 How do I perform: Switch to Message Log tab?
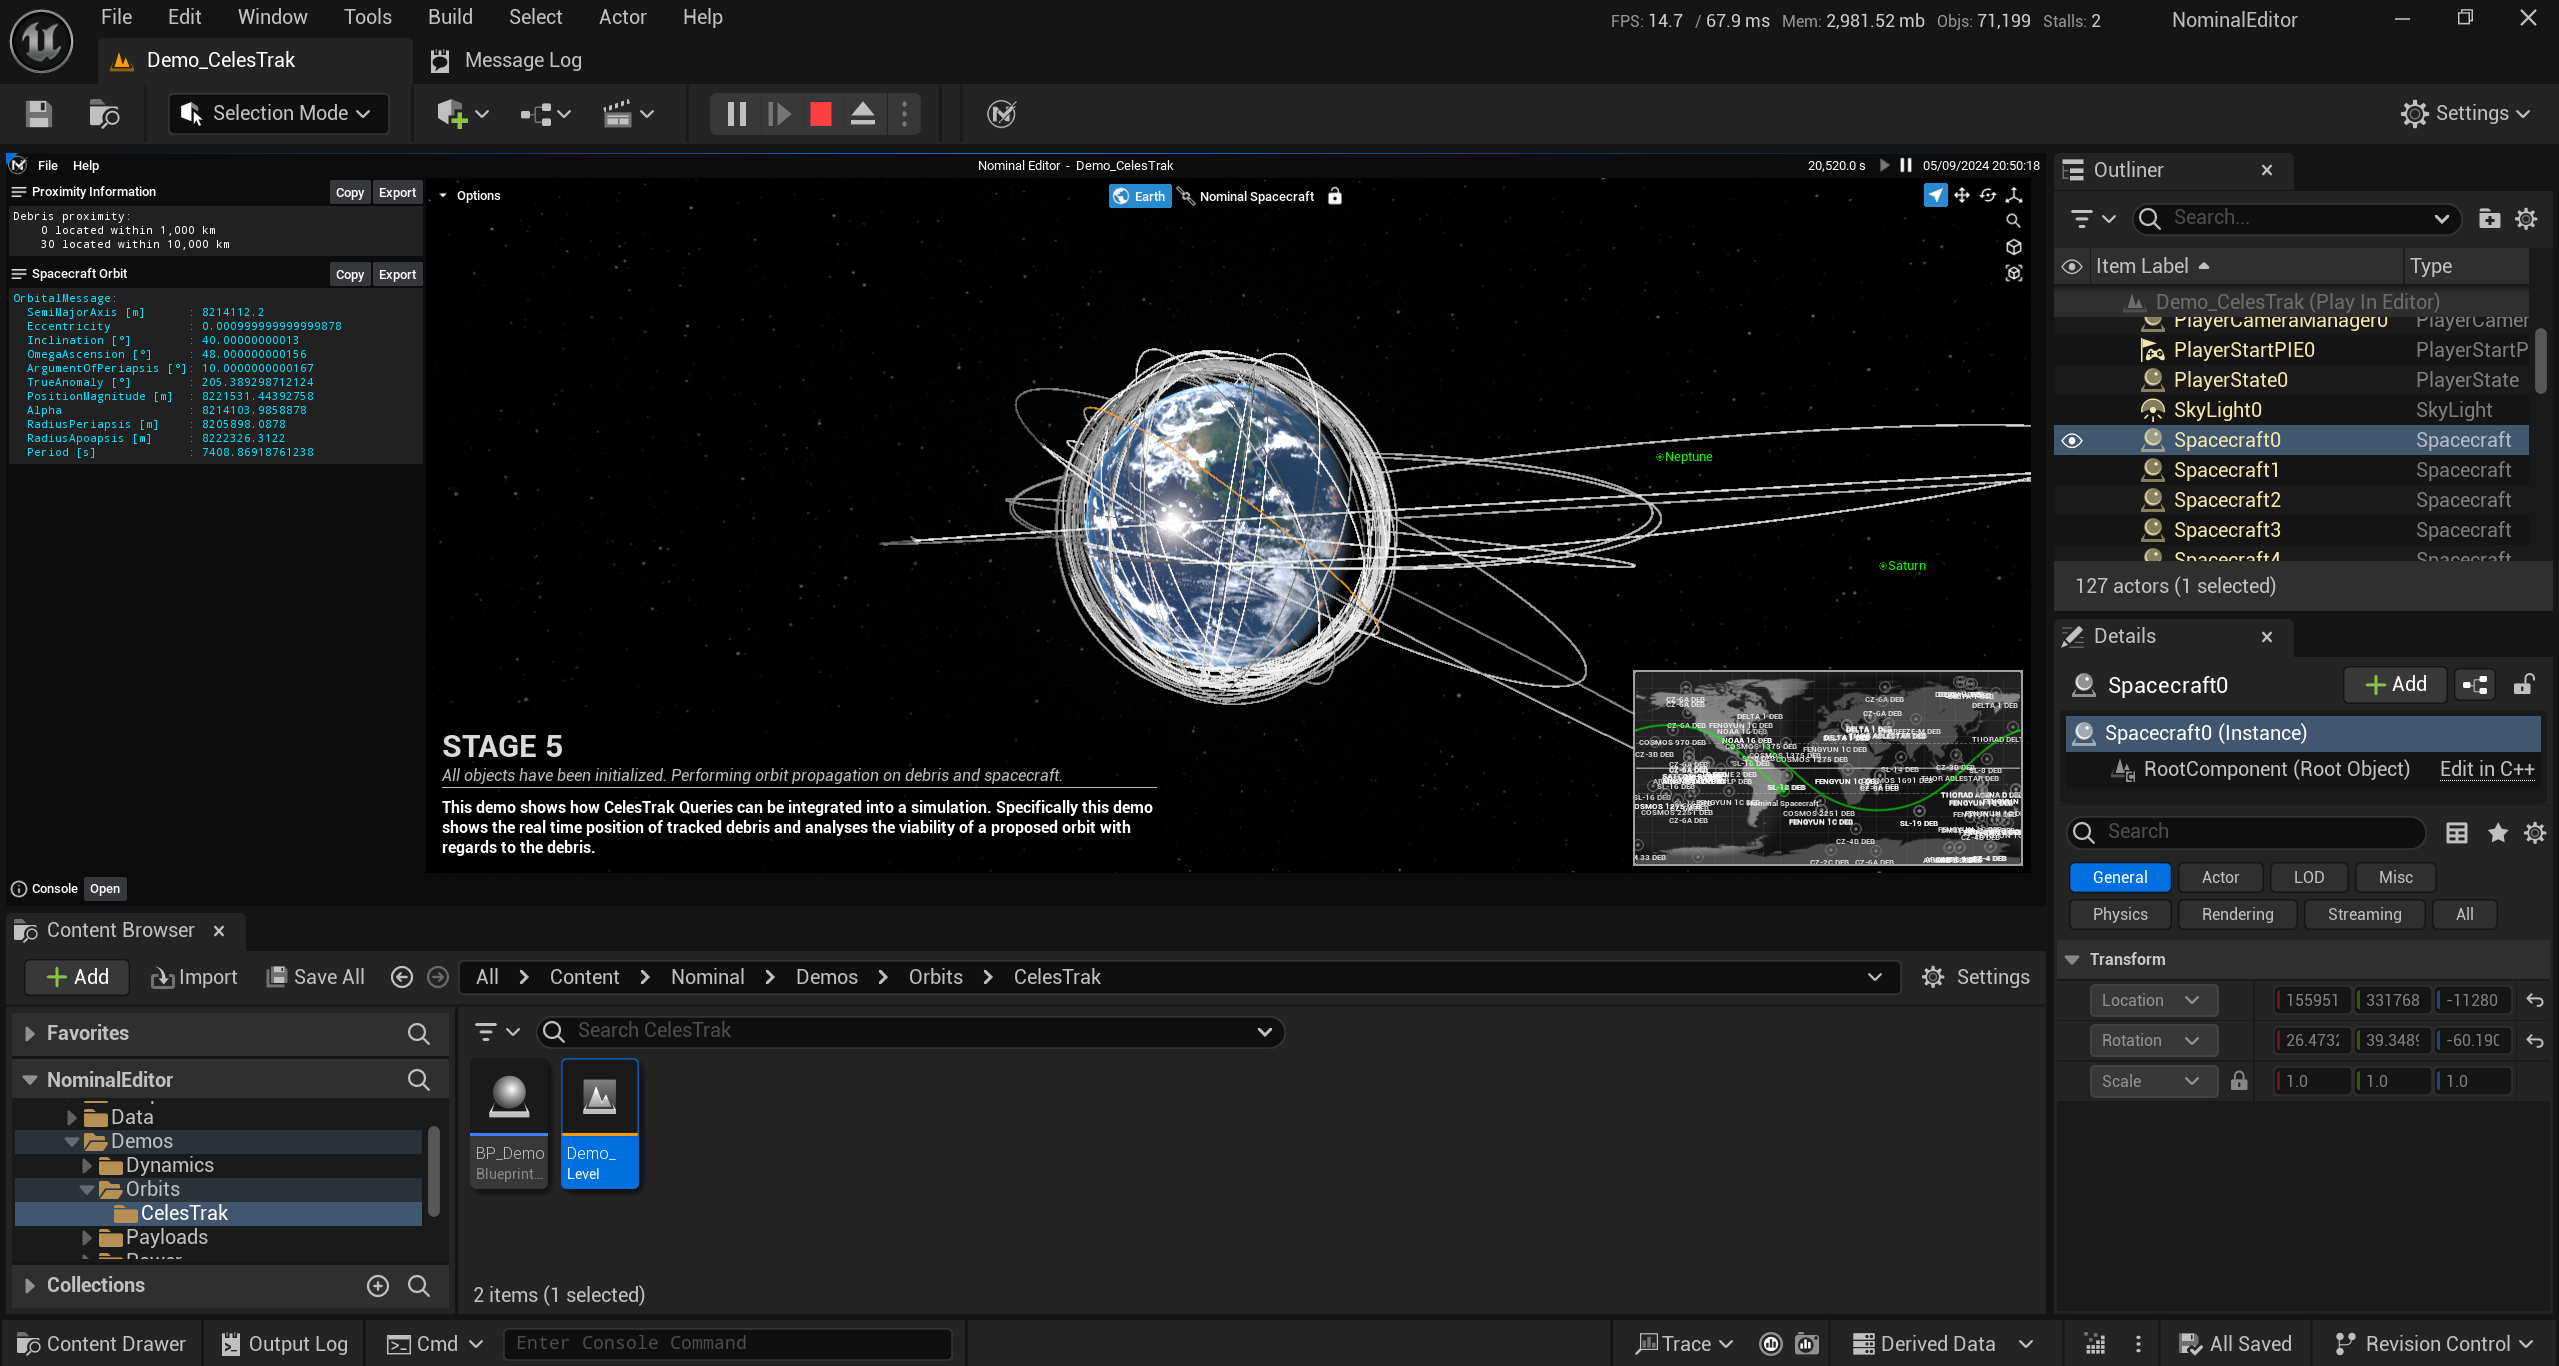pyautogui.click(x=506, y=61)
